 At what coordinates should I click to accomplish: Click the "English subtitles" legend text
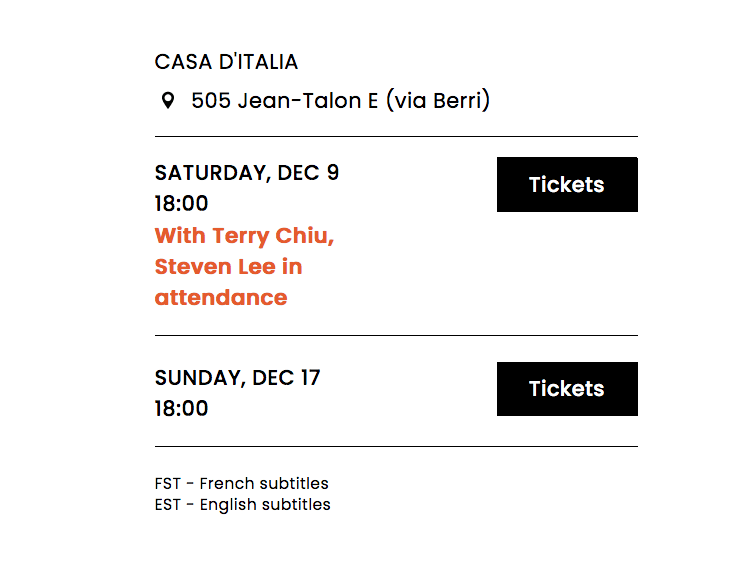click(x=265, y=505)
